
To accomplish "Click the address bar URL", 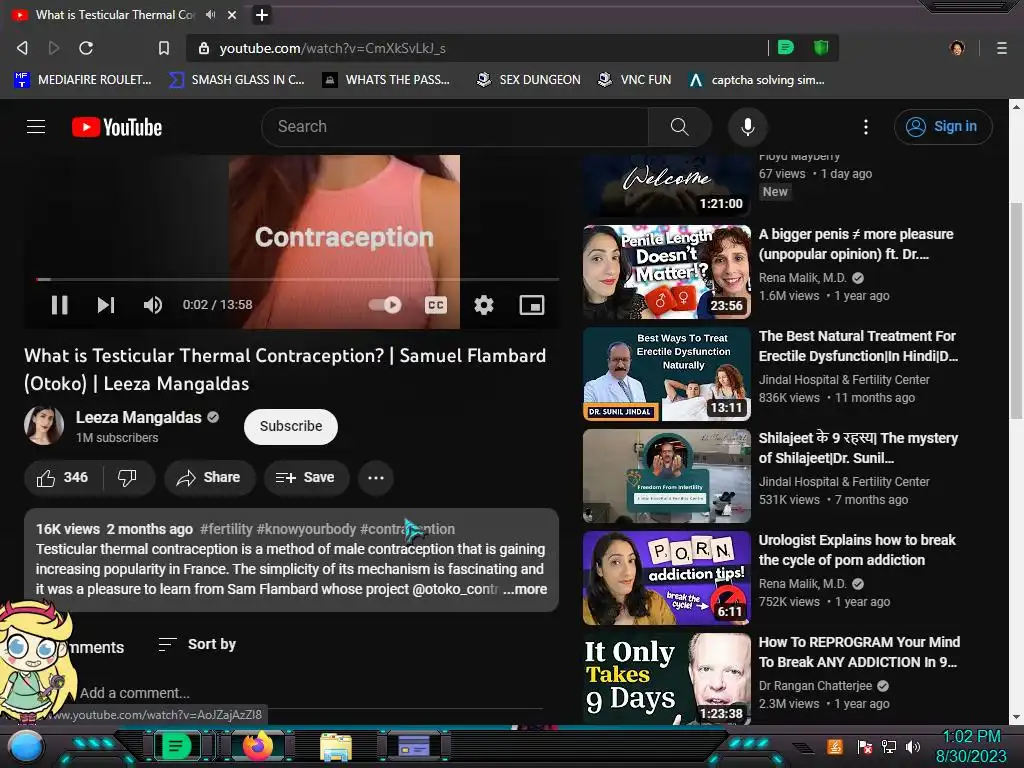I will (x=332, y=48).
